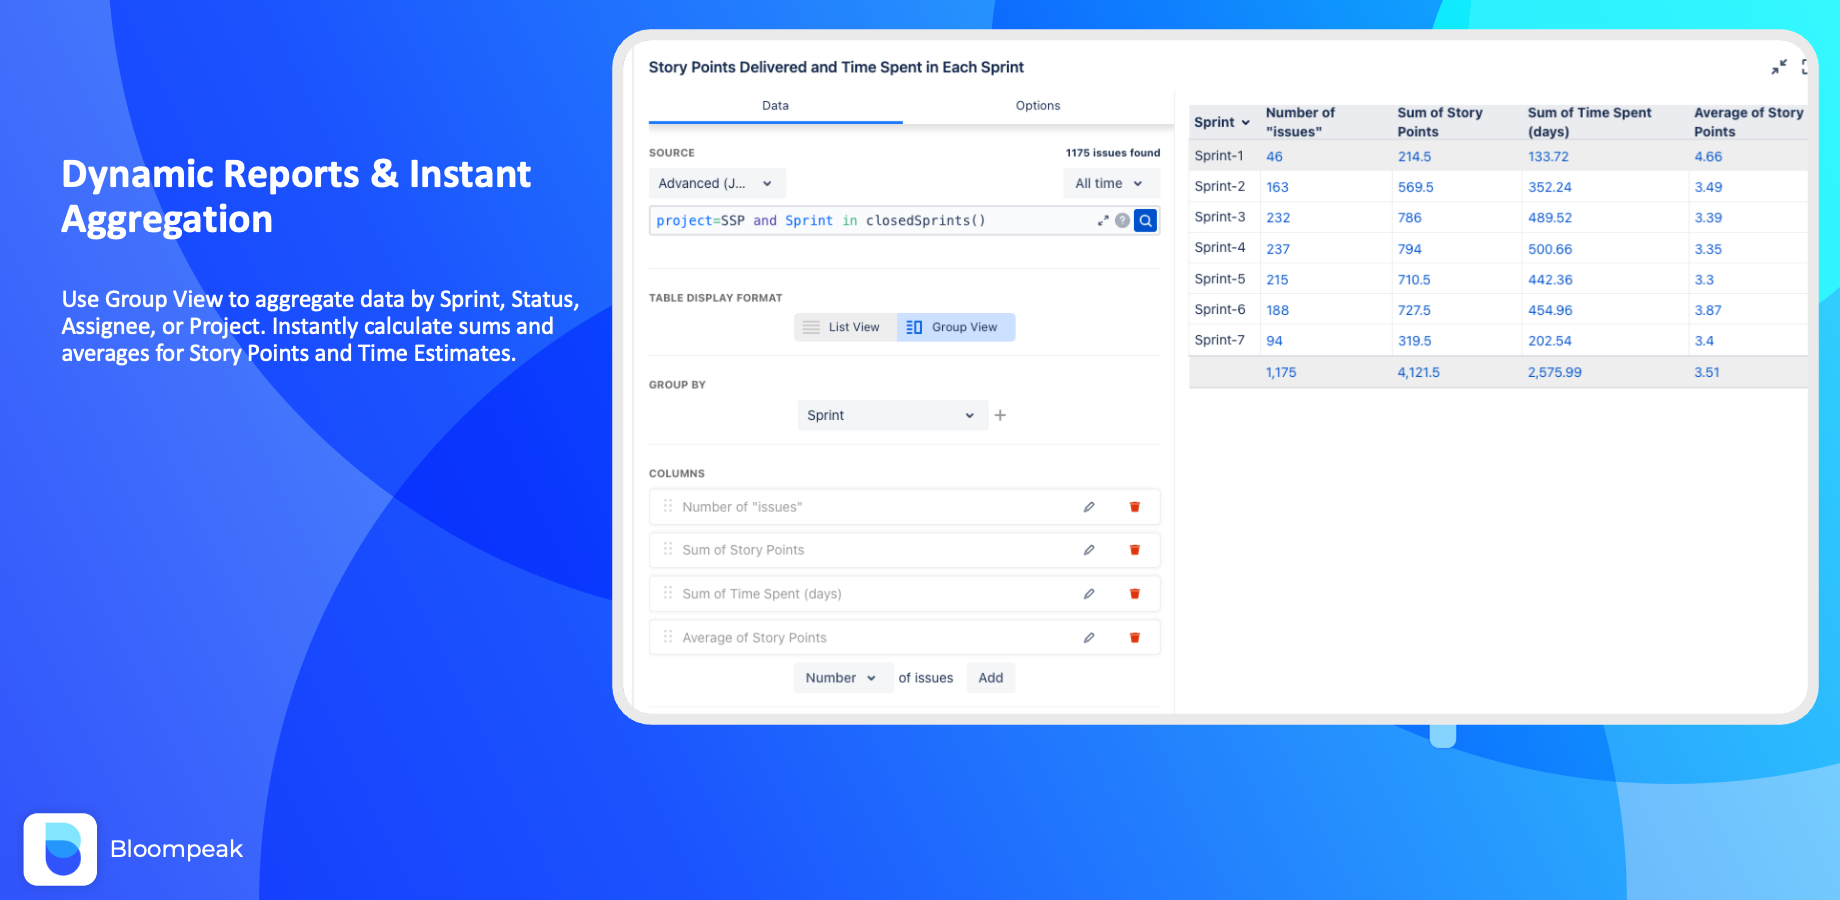Open the Sprint group-by dropdown
Image resolution: width=1840 pixels, height=900 pixels.
891,415
